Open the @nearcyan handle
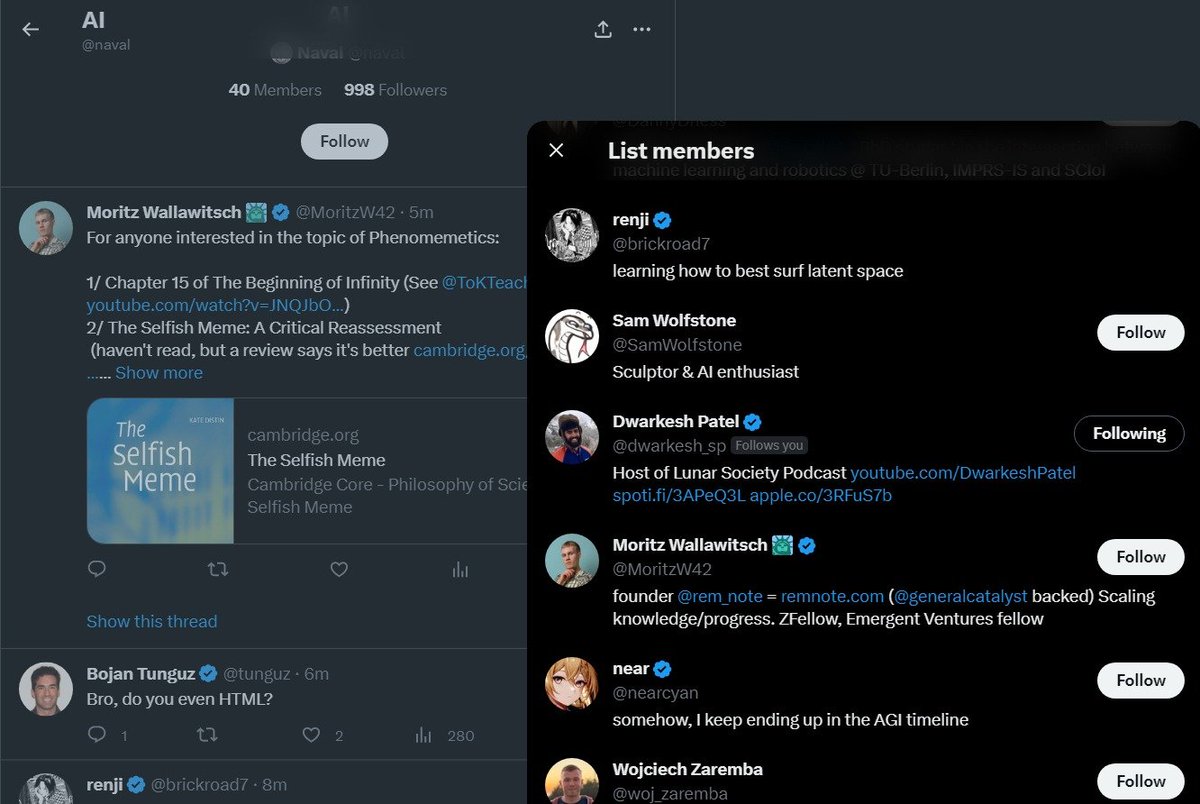 pos(655,692)
